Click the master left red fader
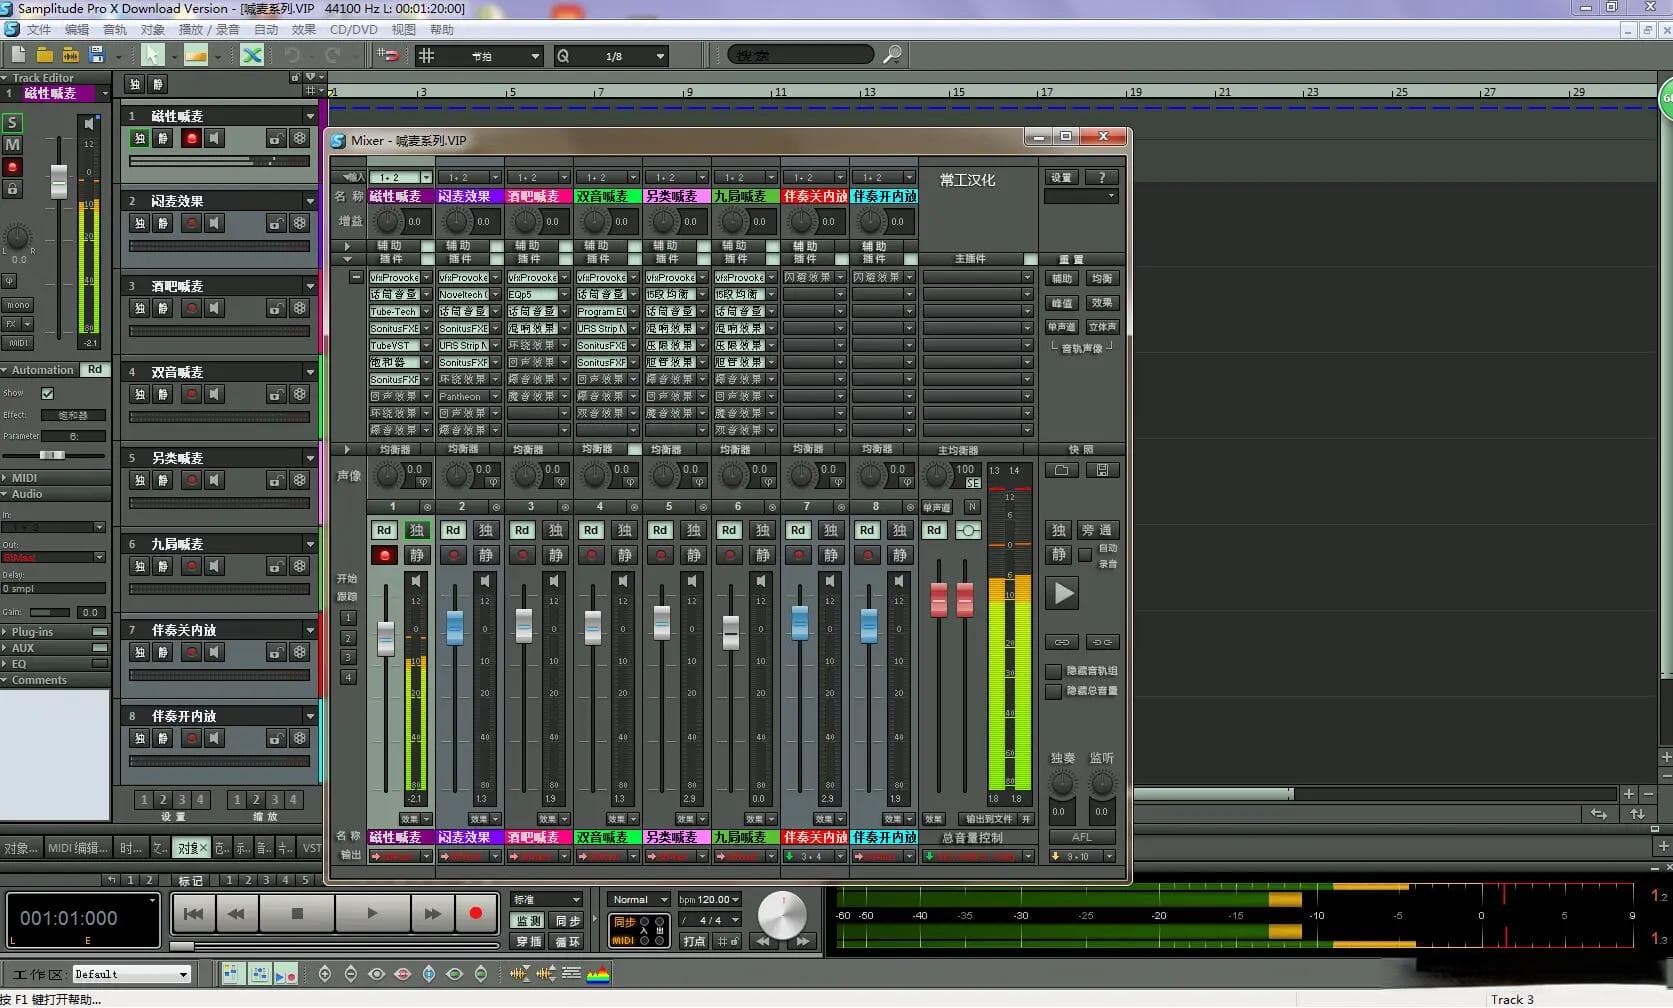This screenshot has height=1008, width=1673. click(x=938, y=599)
